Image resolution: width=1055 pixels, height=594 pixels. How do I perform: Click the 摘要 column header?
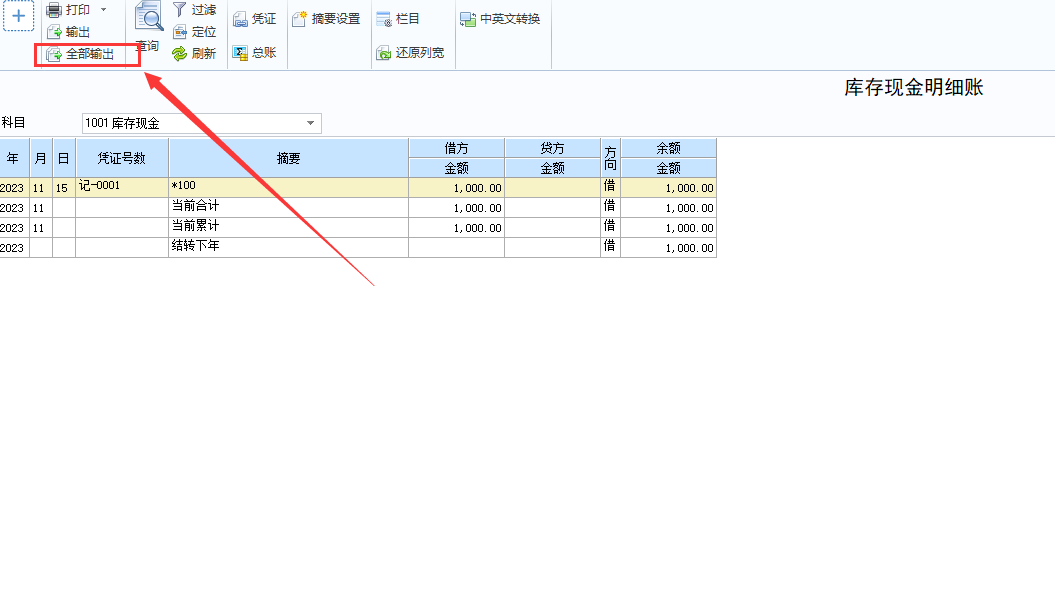[288, 158]
